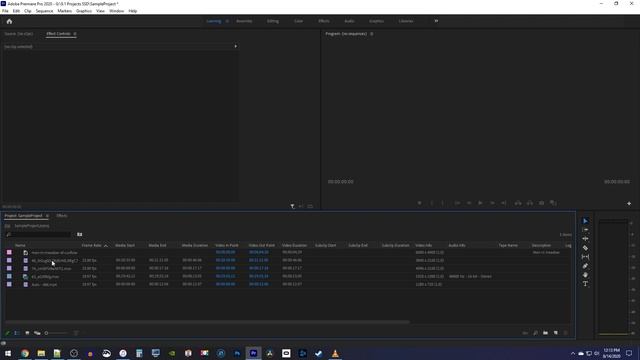Open the Sort Icons menu in Project panel
The image size is (640, 360).
76,333
